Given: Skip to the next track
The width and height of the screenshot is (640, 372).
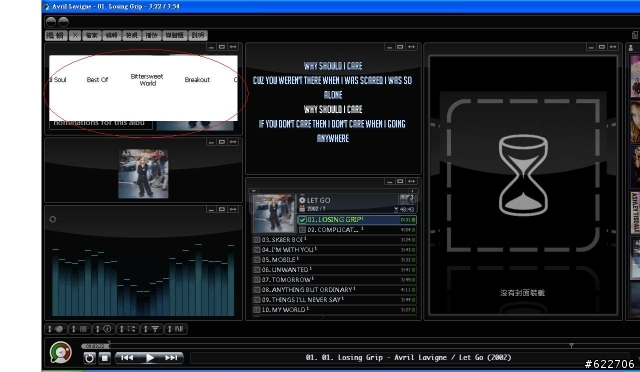Looking at the screenshot, I should pos(171,358).
